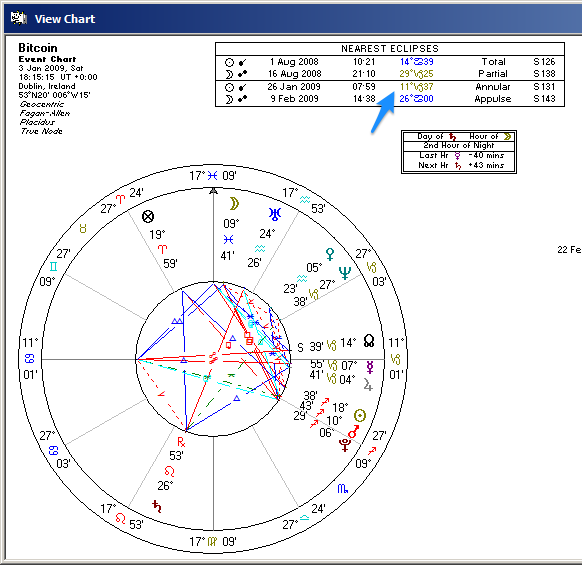Click the 2nd Hour of Night text
This screenshot has height=565, width=582.
(x=459, y=146)
